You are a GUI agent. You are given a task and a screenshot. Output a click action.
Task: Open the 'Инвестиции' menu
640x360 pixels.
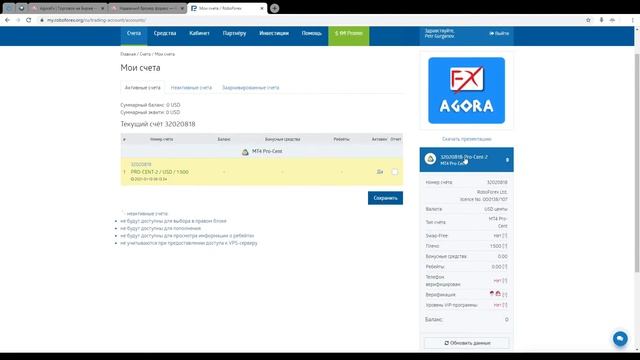pyautogui.click(x=274, y=33)
